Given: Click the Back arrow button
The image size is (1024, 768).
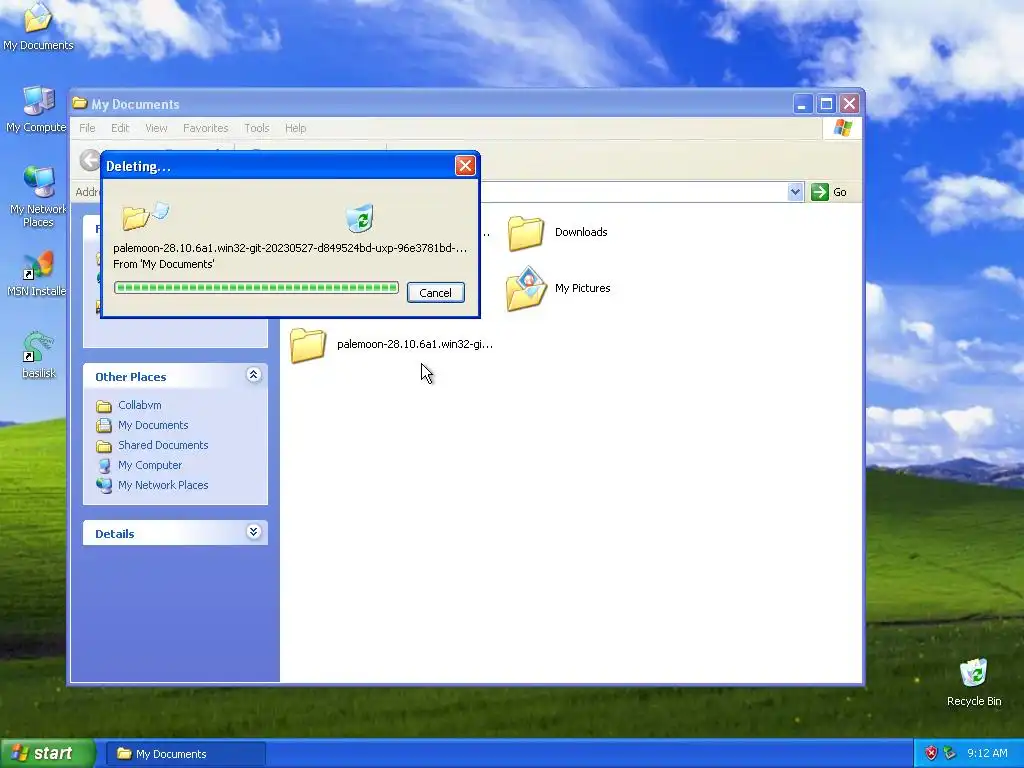Looking at the screenshot, I should 89,160.
